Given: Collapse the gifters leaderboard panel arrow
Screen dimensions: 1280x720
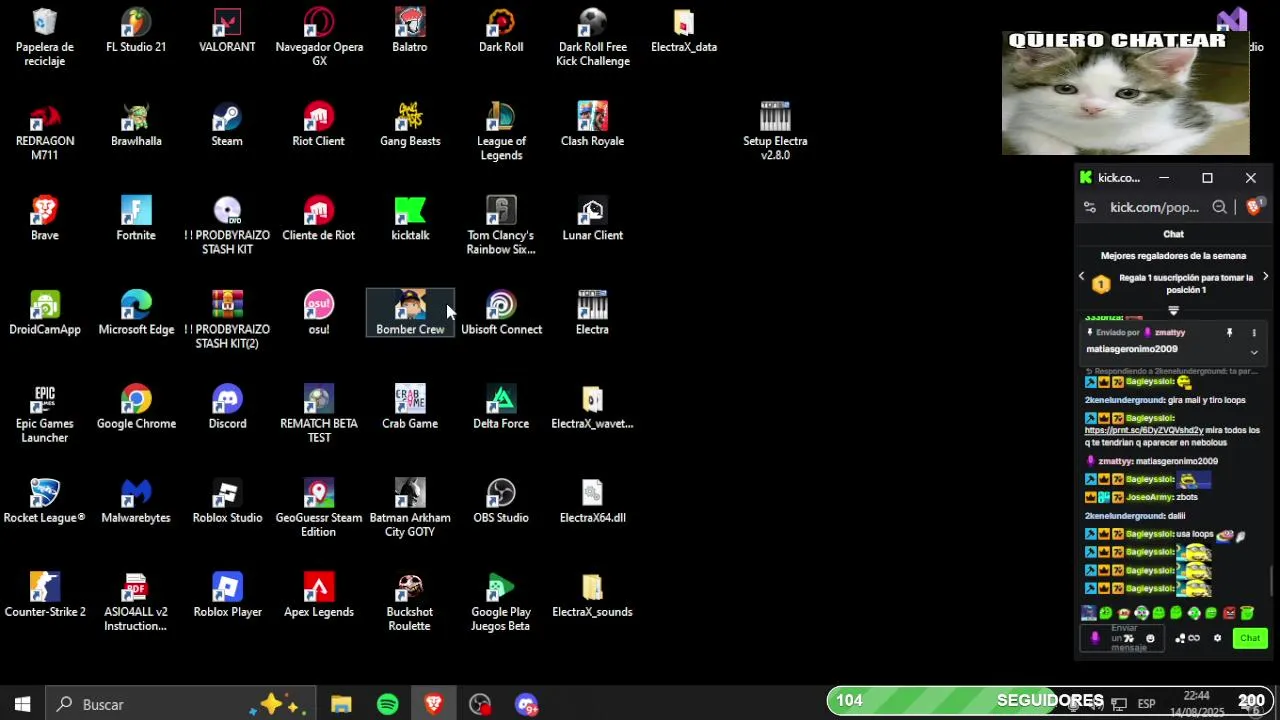Looking at the screenshot, I should coord(1174,310).
